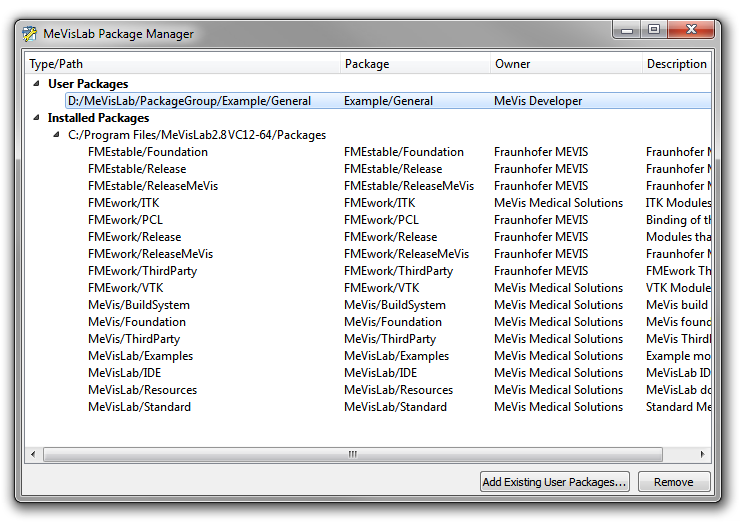This screenshot has height=522, width=740.
Task: Collapse the Installed Packages group
Action: [x=37, y=118]
